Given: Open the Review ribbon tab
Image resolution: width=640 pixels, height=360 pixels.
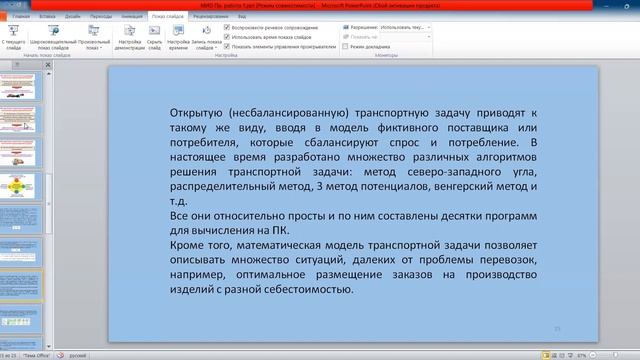Looking at the screenshot, I should pyautogui.click(x=211, y=16).
